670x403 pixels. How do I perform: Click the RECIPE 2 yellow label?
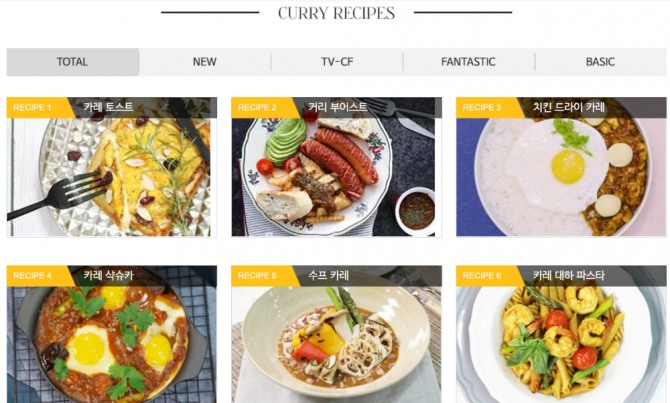pyautogui.click(x=262, y=108)
